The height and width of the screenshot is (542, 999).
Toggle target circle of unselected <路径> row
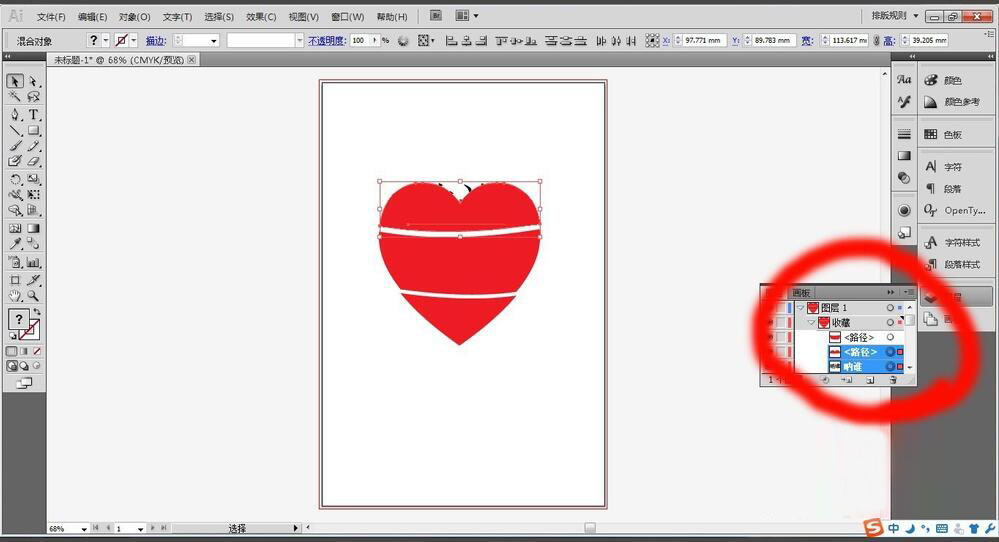point(890,337)
